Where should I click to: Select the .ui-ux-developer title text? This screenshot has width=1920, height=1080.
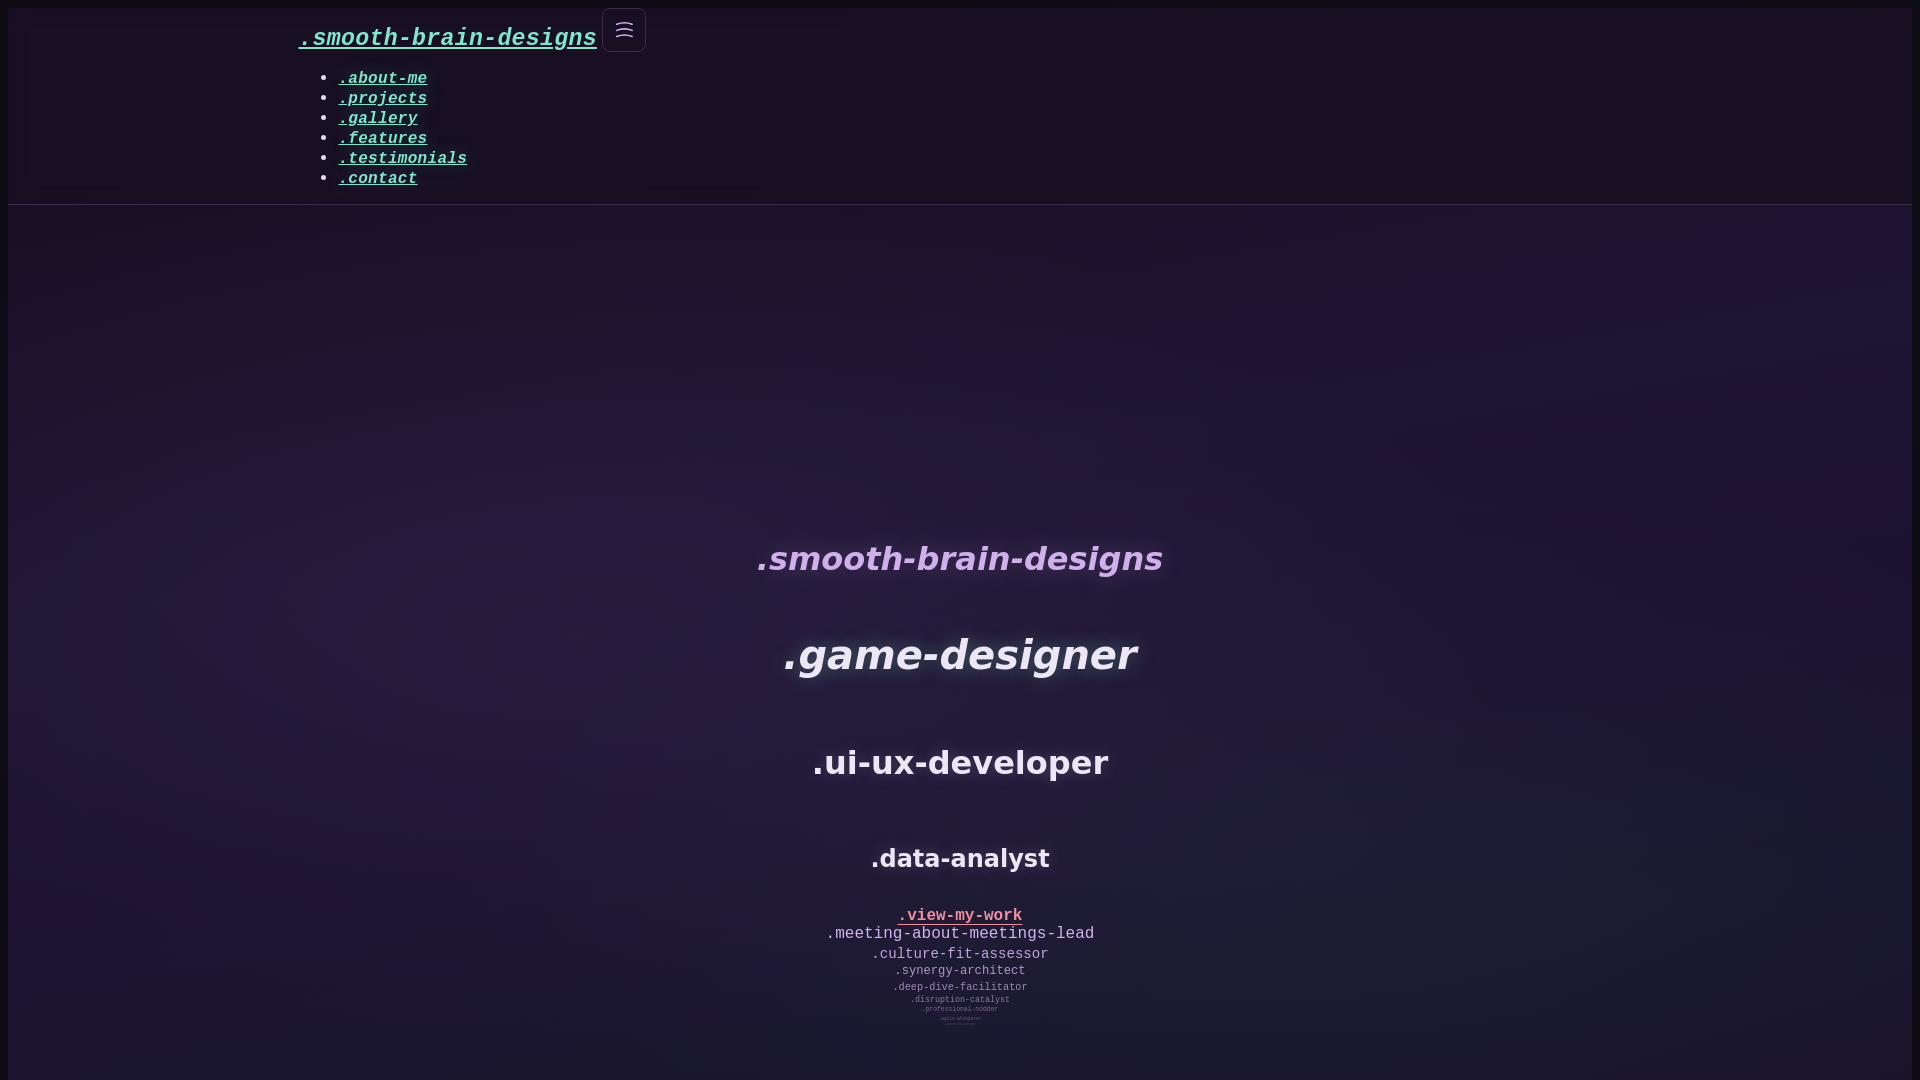click(960, 763)
